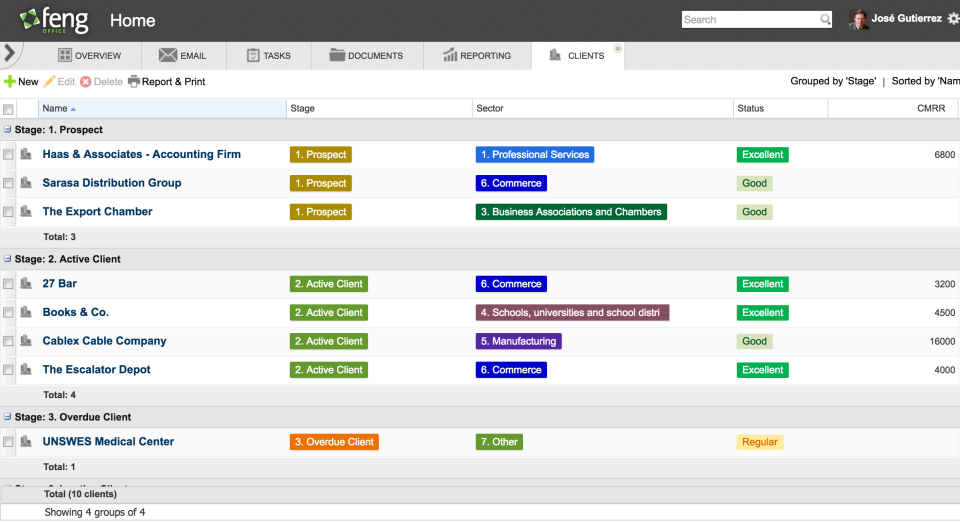This screenshot has height=522, width=960.
Task: Click the orange Overdue Client stage tag
Action: pos(335,442)
